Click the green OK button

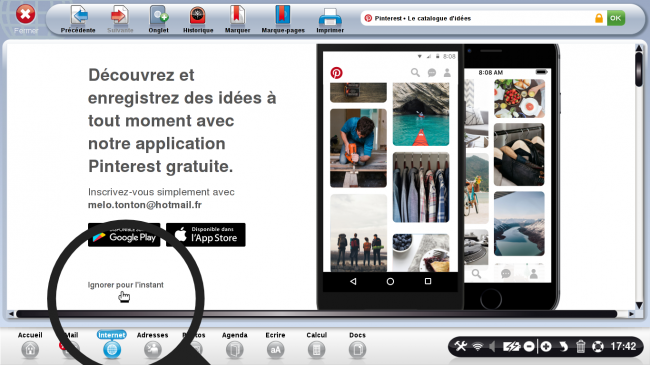tap(616, 18)
